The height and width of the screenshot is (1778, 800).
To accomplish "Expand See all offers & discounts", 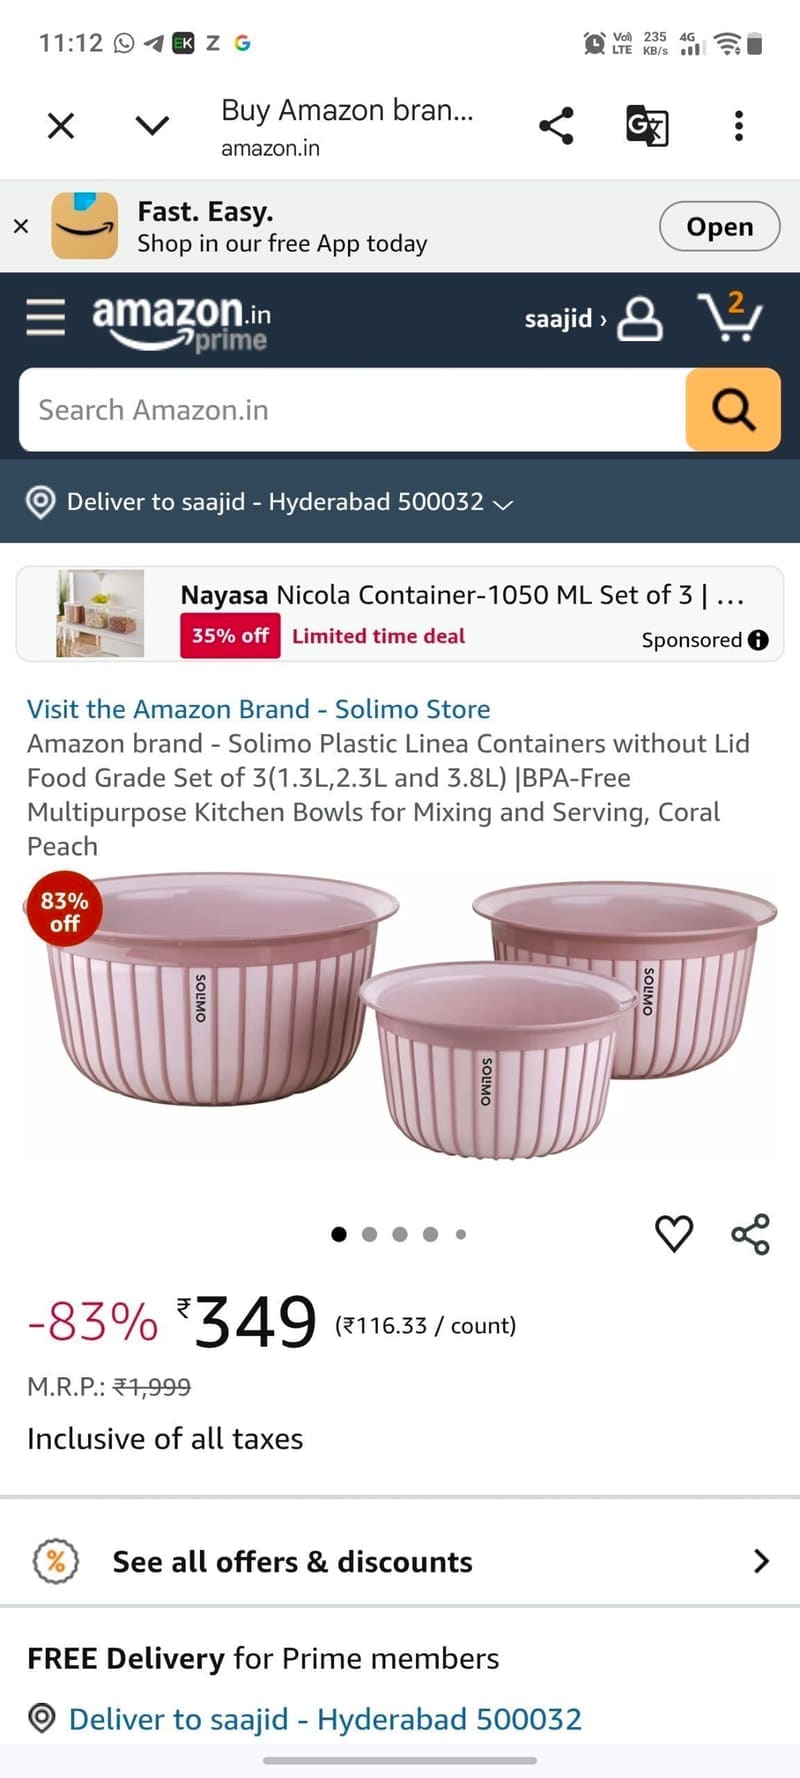I will [x=400, y=1561].
